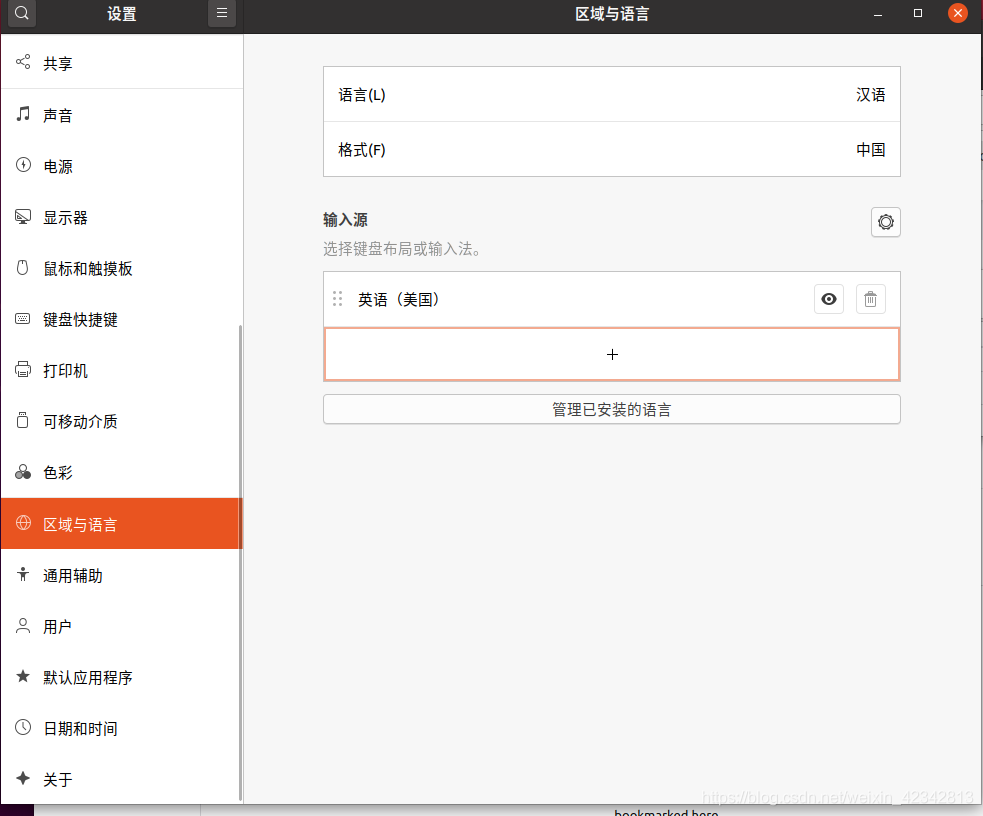Image resolution: width=983 pixels, height=816 pixels.
Task: Click the removable media icon beside 可移动介质
Action: (x=23, y=421)
